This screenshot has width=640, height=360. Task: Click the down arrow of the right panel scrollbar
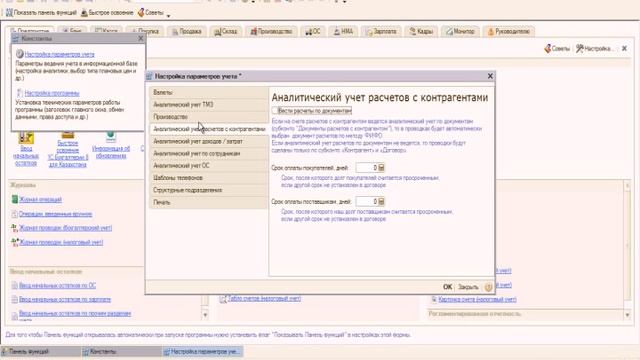(627, 315)
